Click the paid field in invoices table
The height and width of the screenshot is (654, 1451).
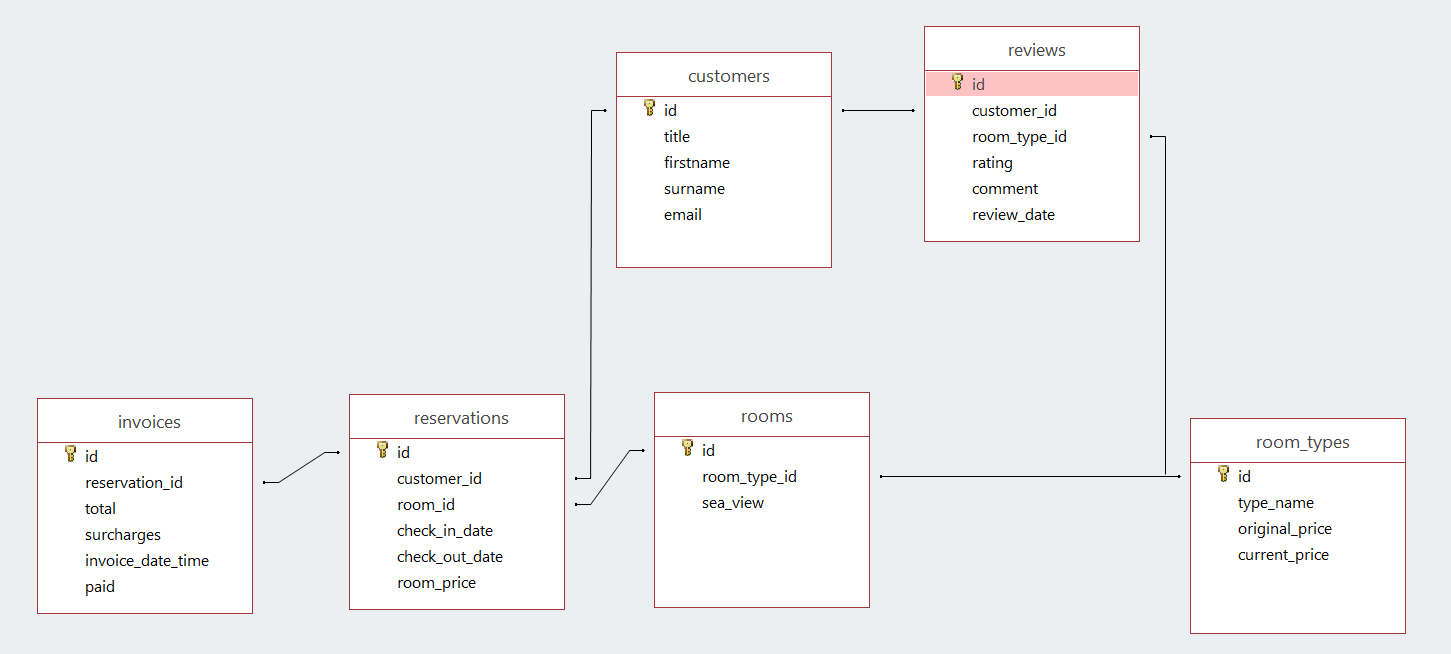tap(100, 586)
